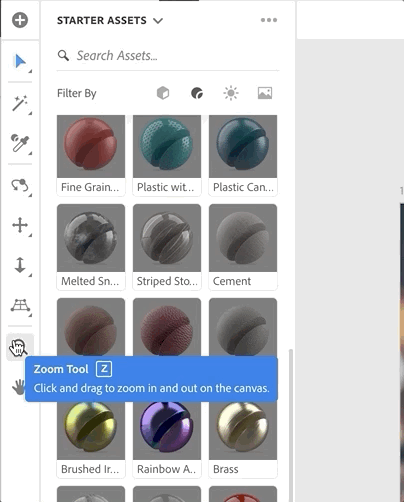This screenshot has width=404, height=502.
Task: Click the search magnifier icon
Action: (63, 55)
